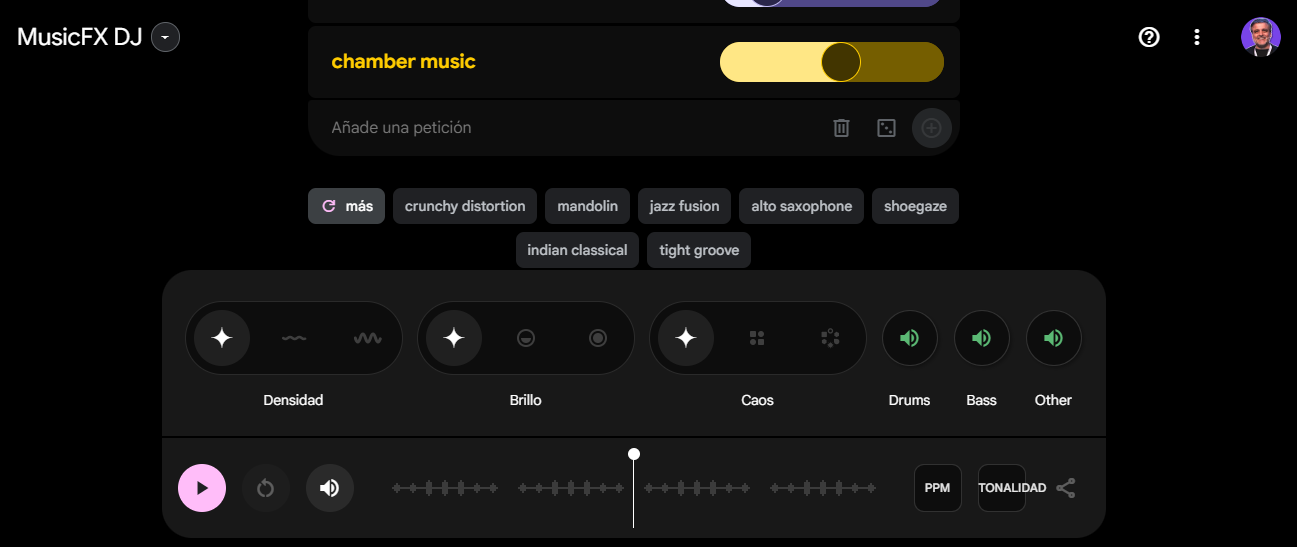Open the MusicFX DJ dropdown arrow
This screenshot has width=1297, height=547.
[166, 37]
